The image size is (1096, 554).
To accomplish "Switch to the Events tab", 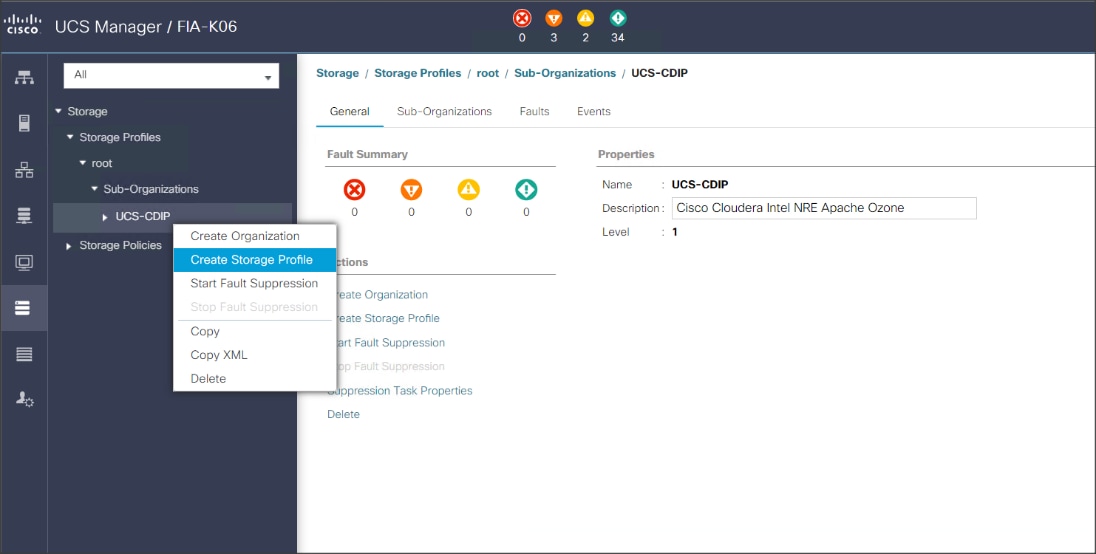I will [593, 111].
